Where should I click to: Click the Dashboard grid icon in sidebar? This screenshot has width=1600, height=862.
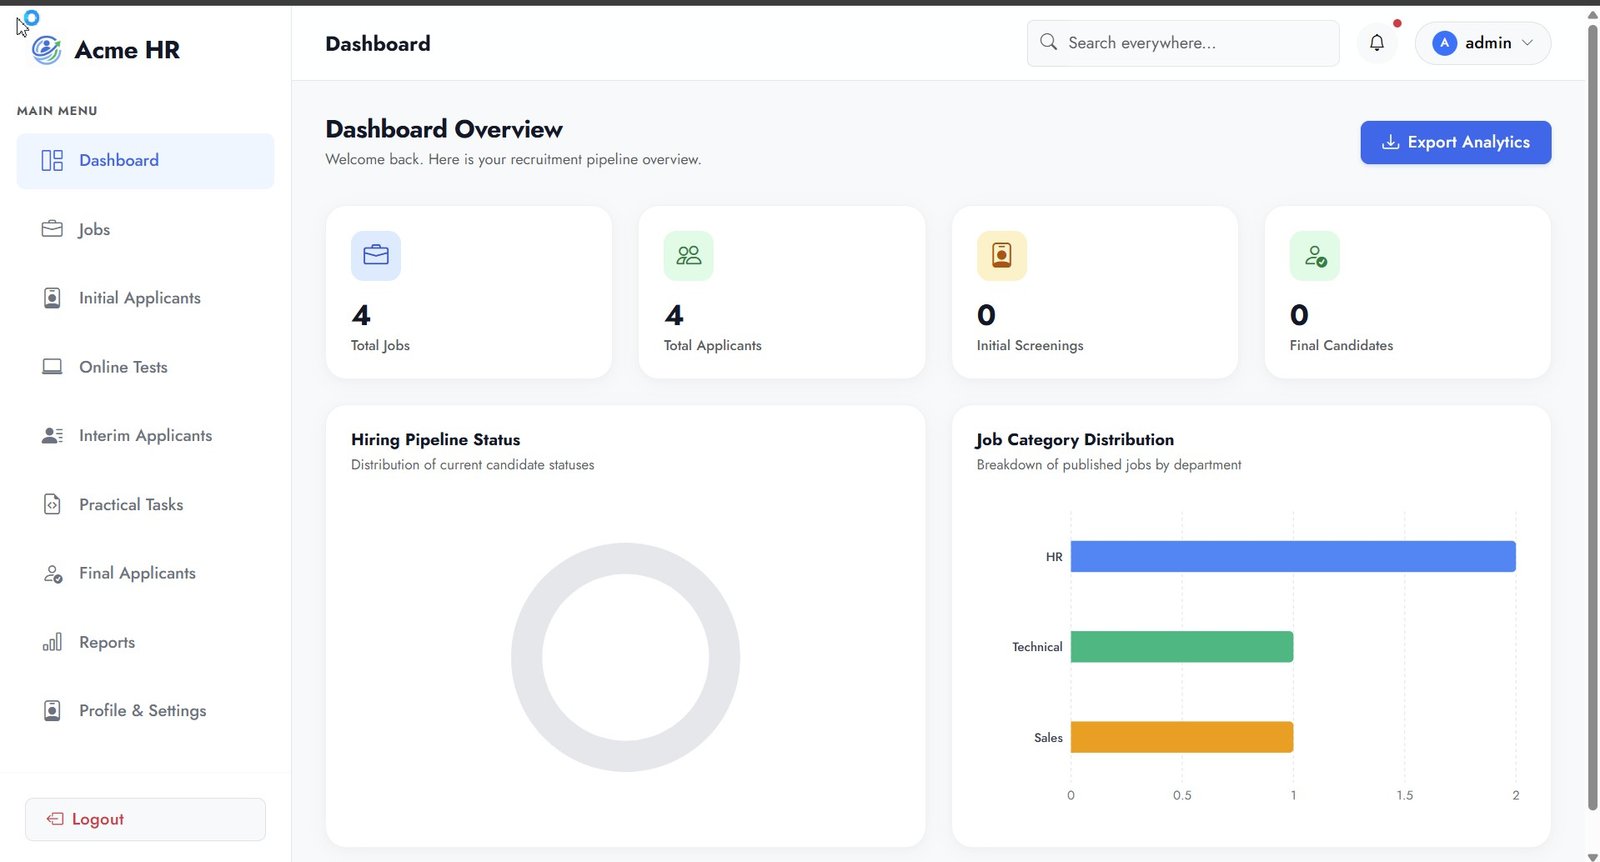pyautogui.click(x=52, y=160)
